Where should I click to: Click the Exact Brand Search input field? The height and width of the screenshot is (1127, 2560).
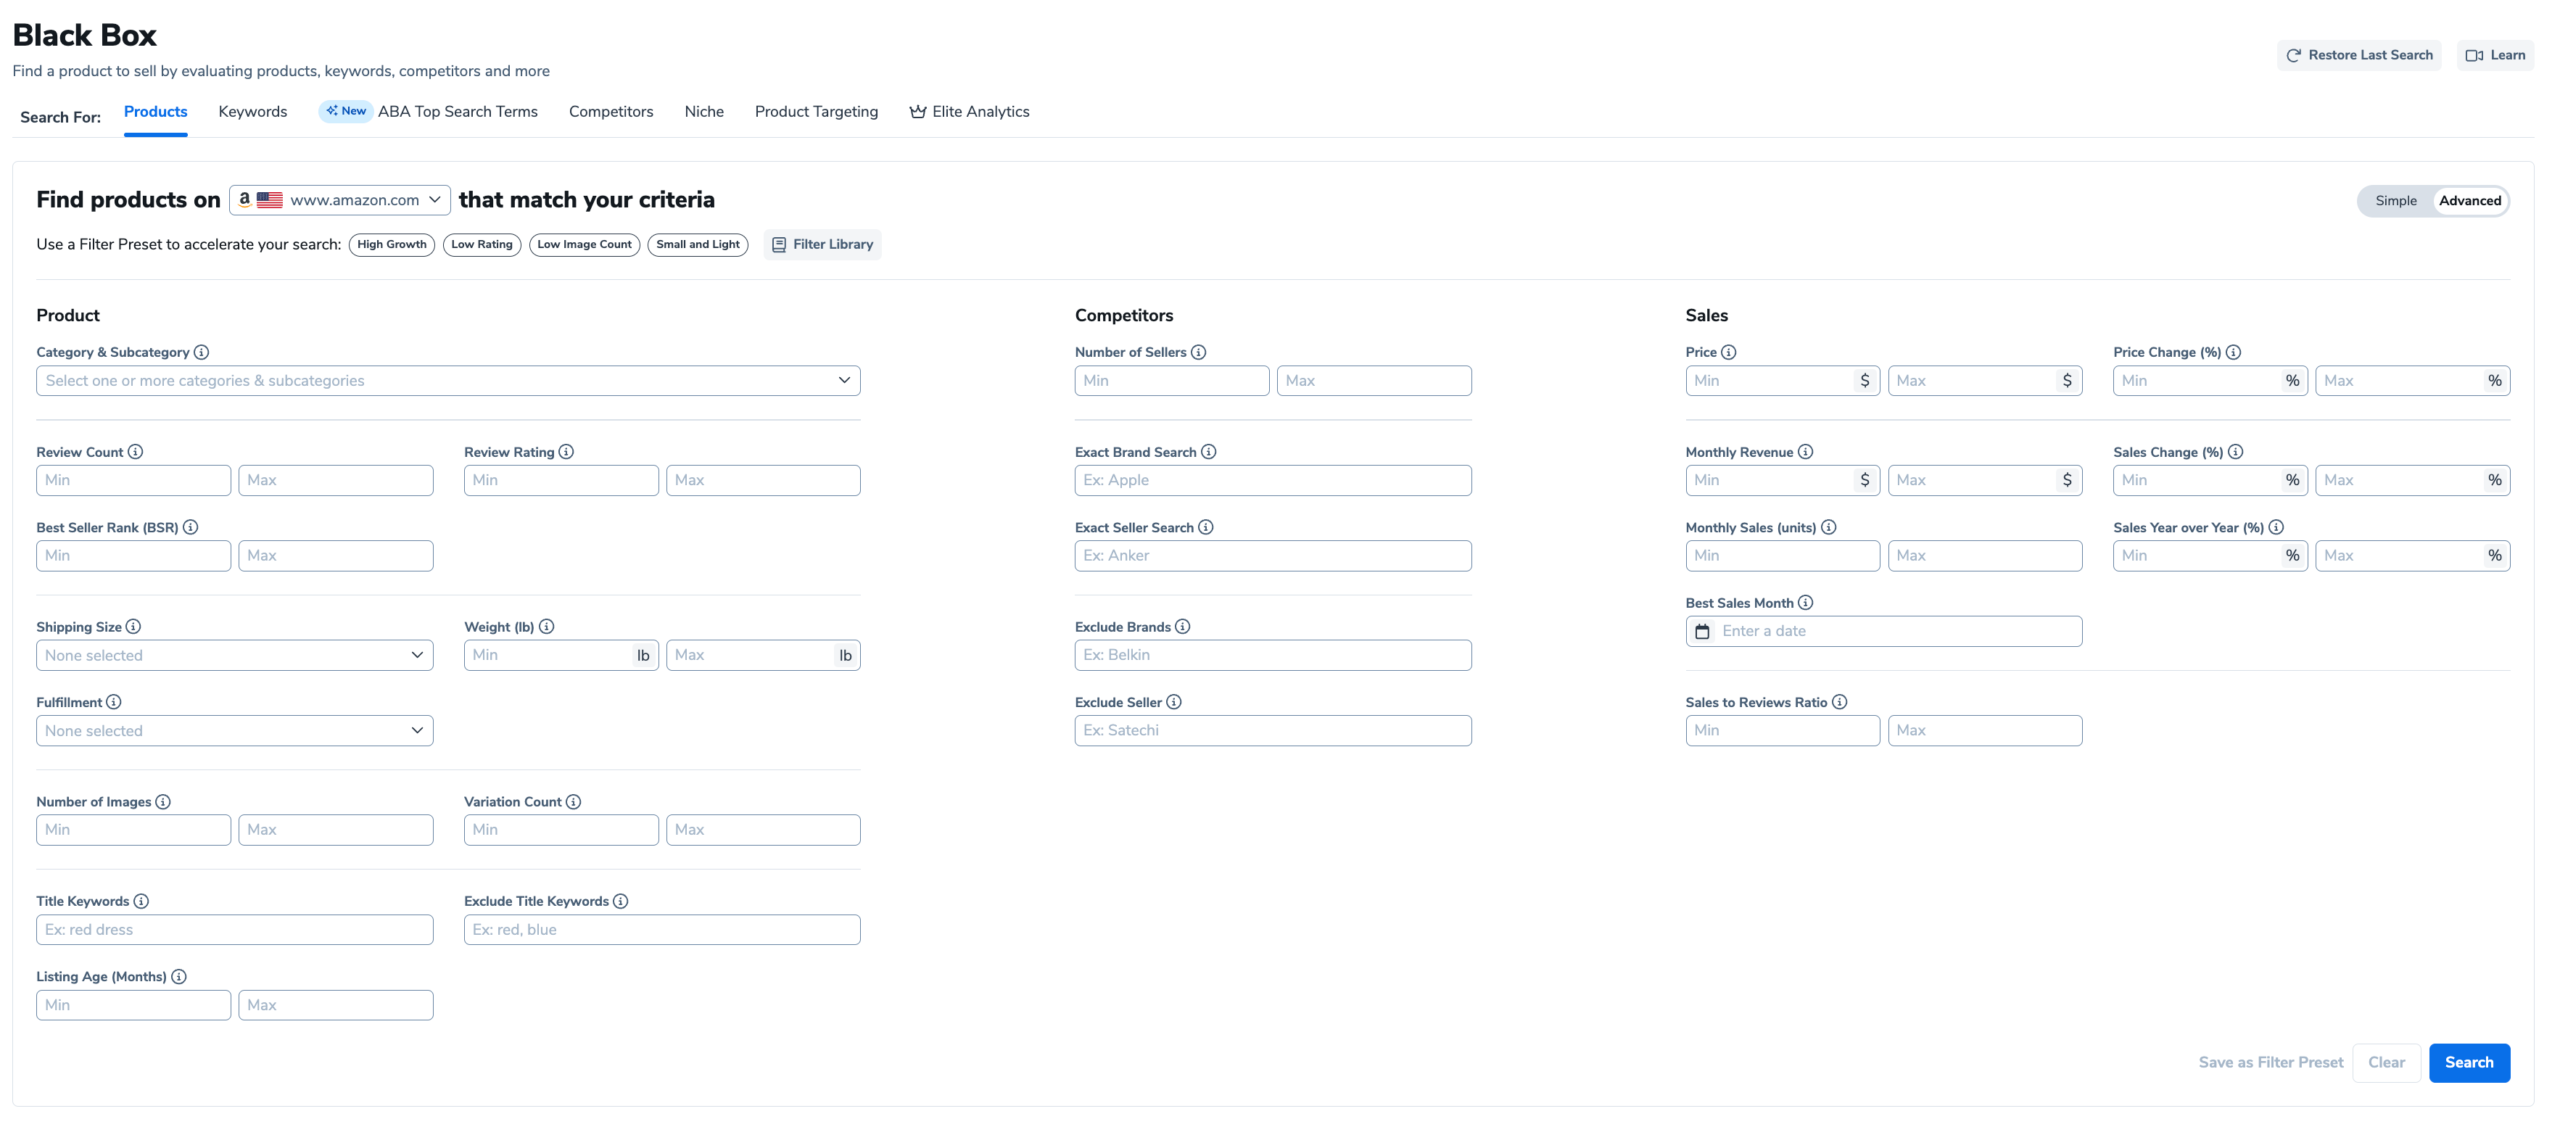click(1271, 480)
